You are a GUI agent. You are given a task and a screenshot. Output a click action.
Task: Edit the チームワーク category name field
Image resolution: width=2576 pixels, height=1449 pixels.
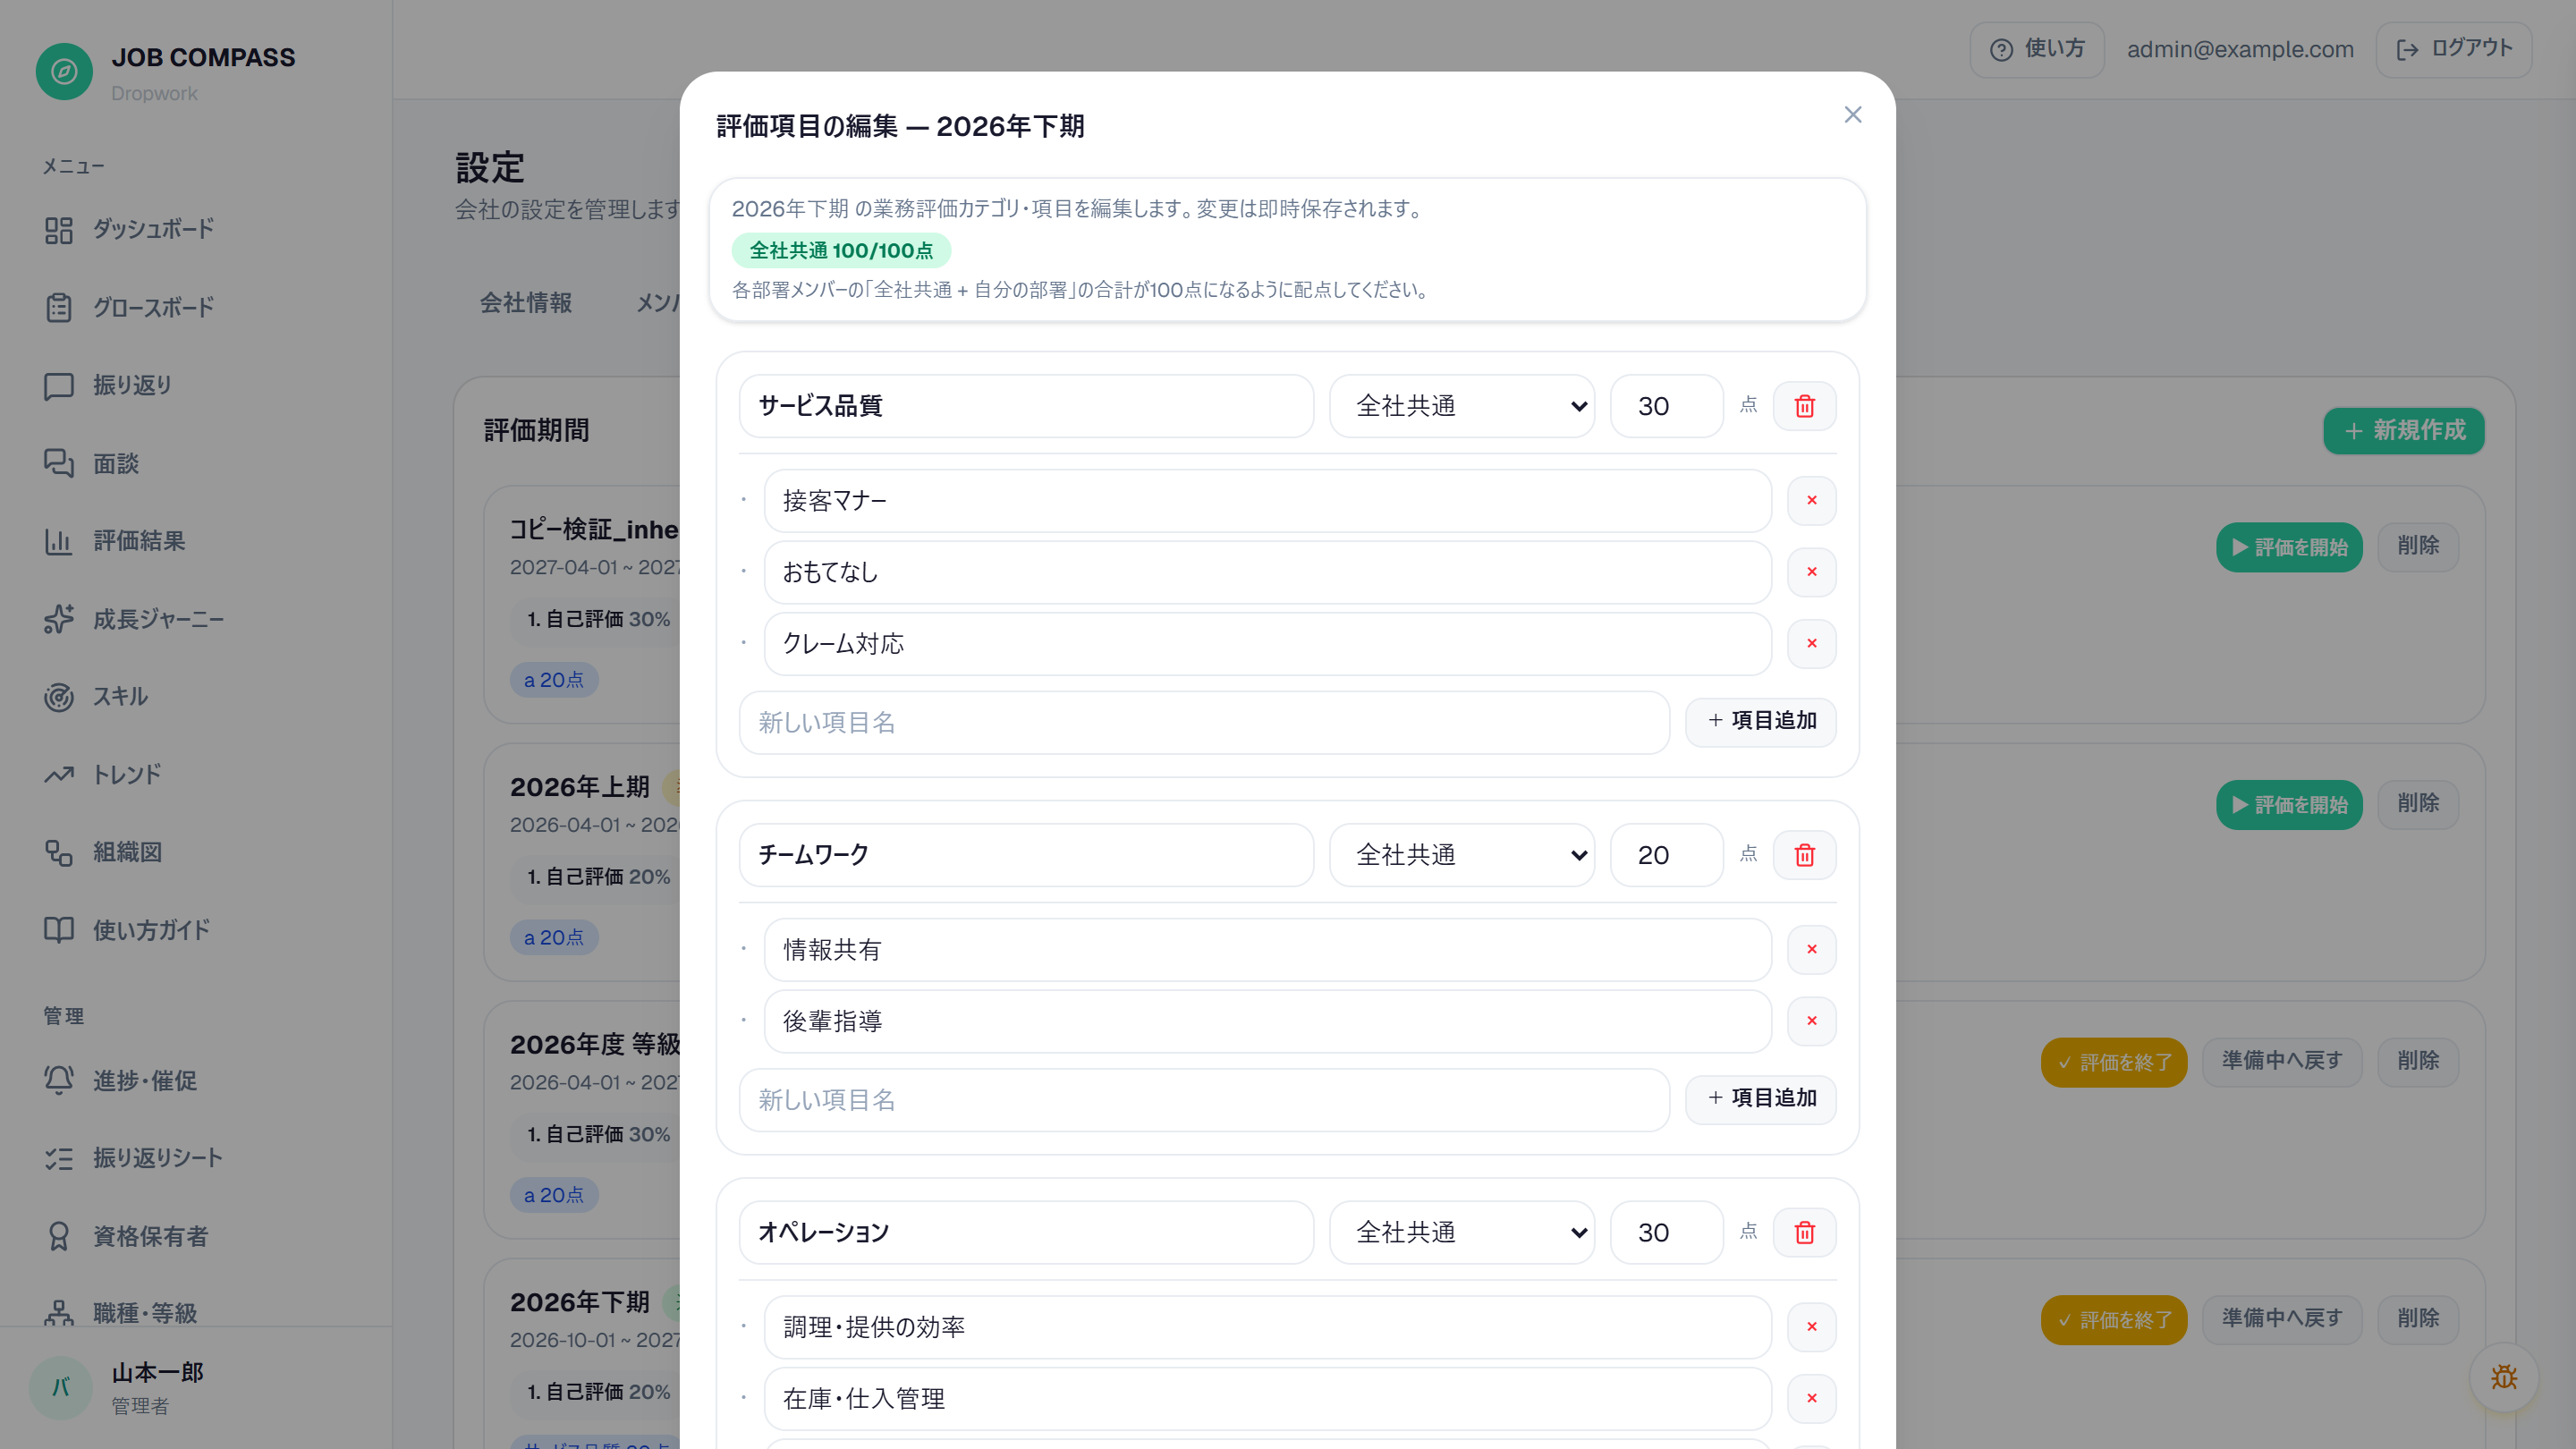(x=1026, y=855)
